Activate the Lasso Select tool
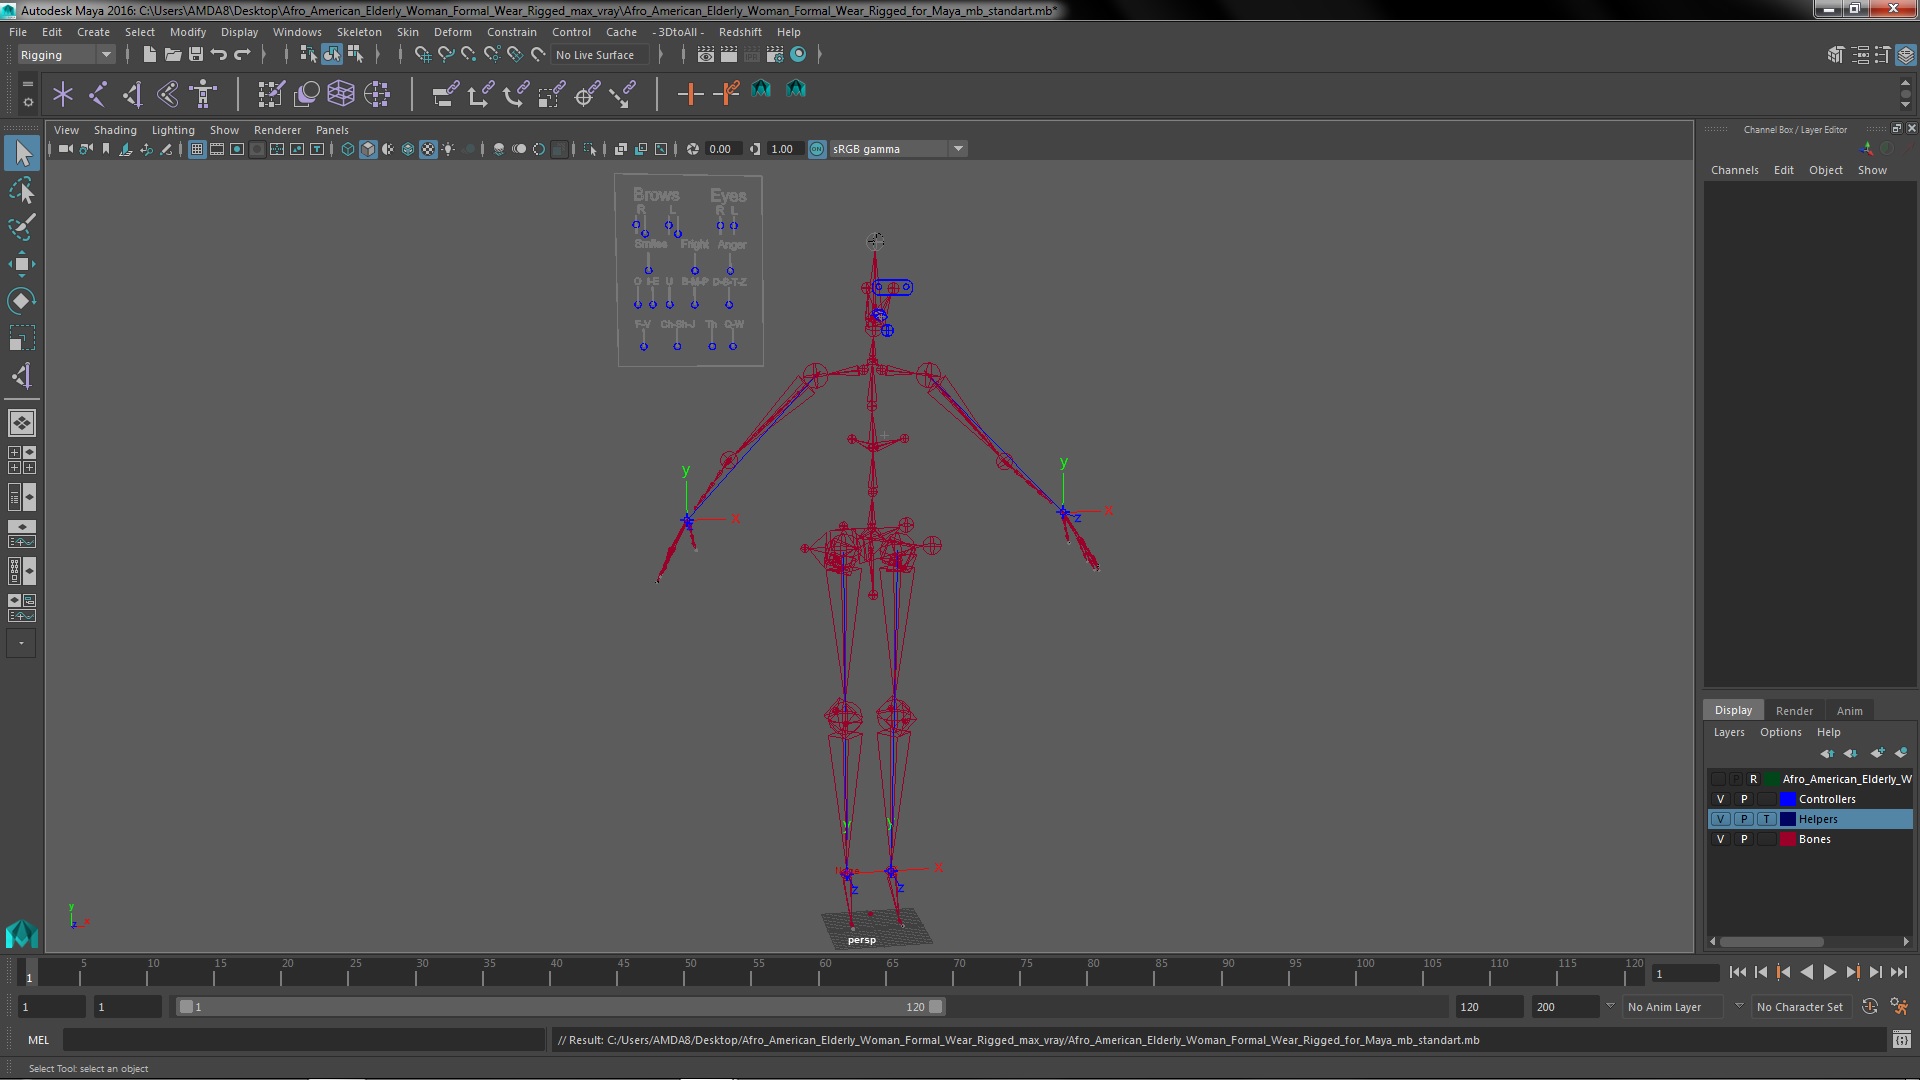 point(22,190)
